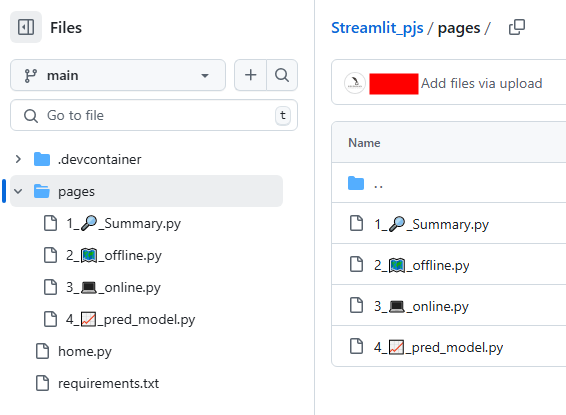The height and width of the screenshot is (415, 566).
Task: Click file icon of tree 3_online.py
Action: [50, 287]
